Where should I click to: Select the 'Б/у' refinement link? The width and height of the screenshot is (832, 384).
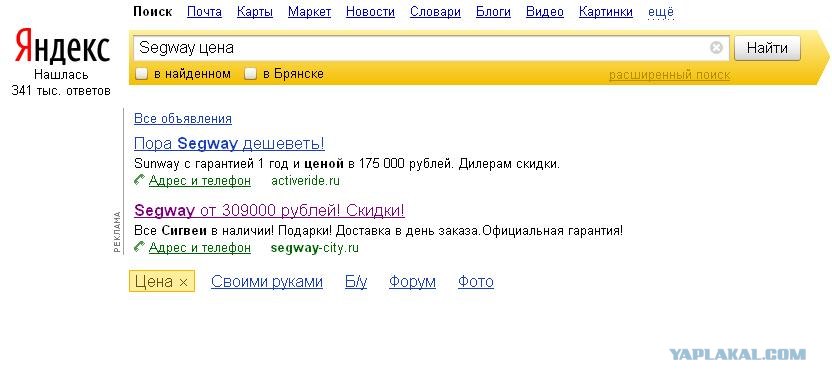click(356, 282)
